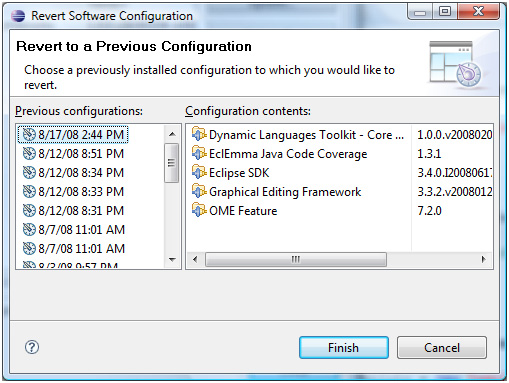
Task: Click the OME Feature plugin icon
Action: point(199,210)
